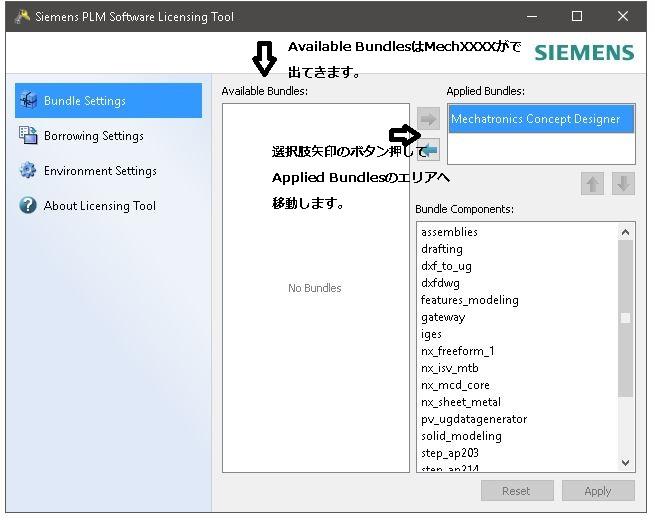The height and width of the screenshot is (530, 655).
Task: Select the iges component
Action: tap(432, 335)
